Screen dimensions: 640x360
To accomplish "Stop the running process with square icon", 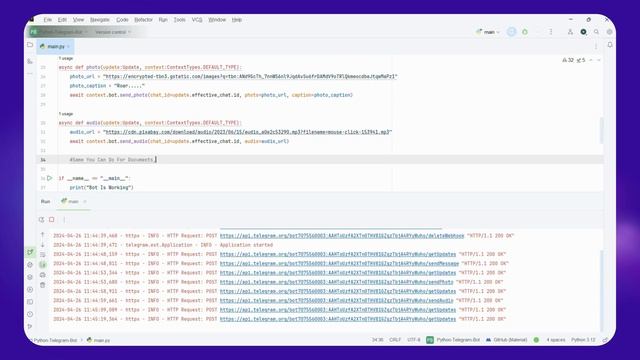I will pos(52,220).
